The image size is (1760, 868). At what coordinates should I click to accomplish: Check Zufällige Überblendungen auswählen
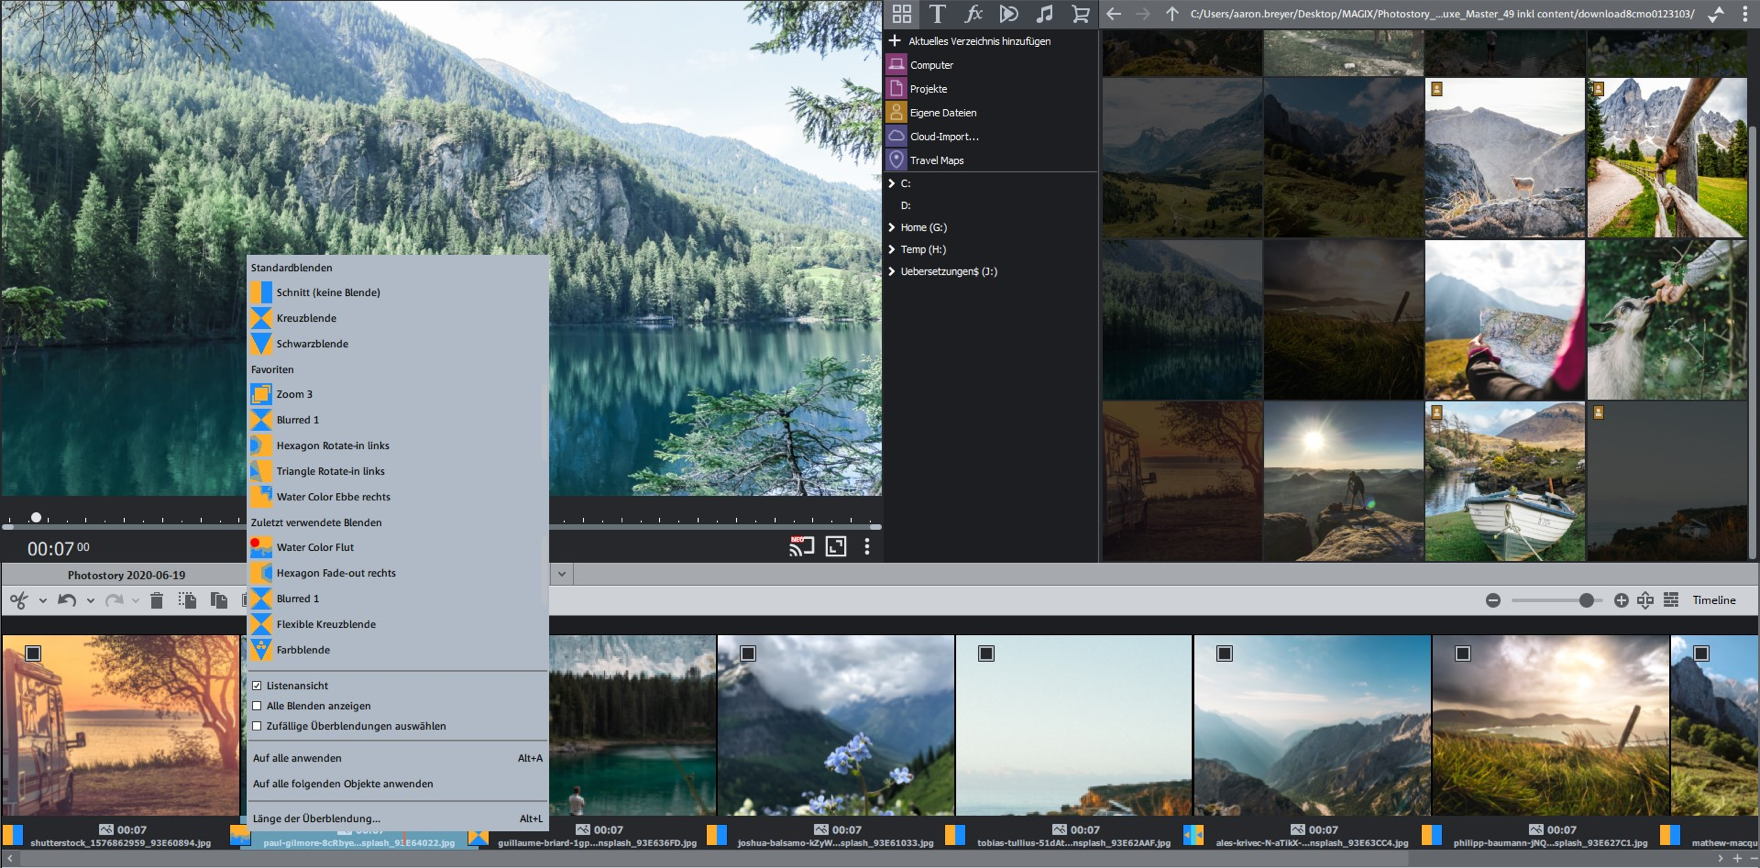pyautogui.click(x=257, y=726)
